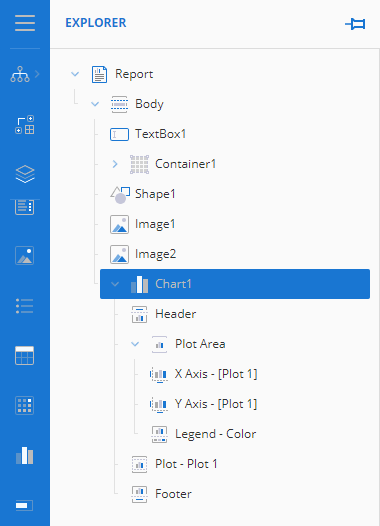Click the chart Header icon
380x526 pixels.
140,314
